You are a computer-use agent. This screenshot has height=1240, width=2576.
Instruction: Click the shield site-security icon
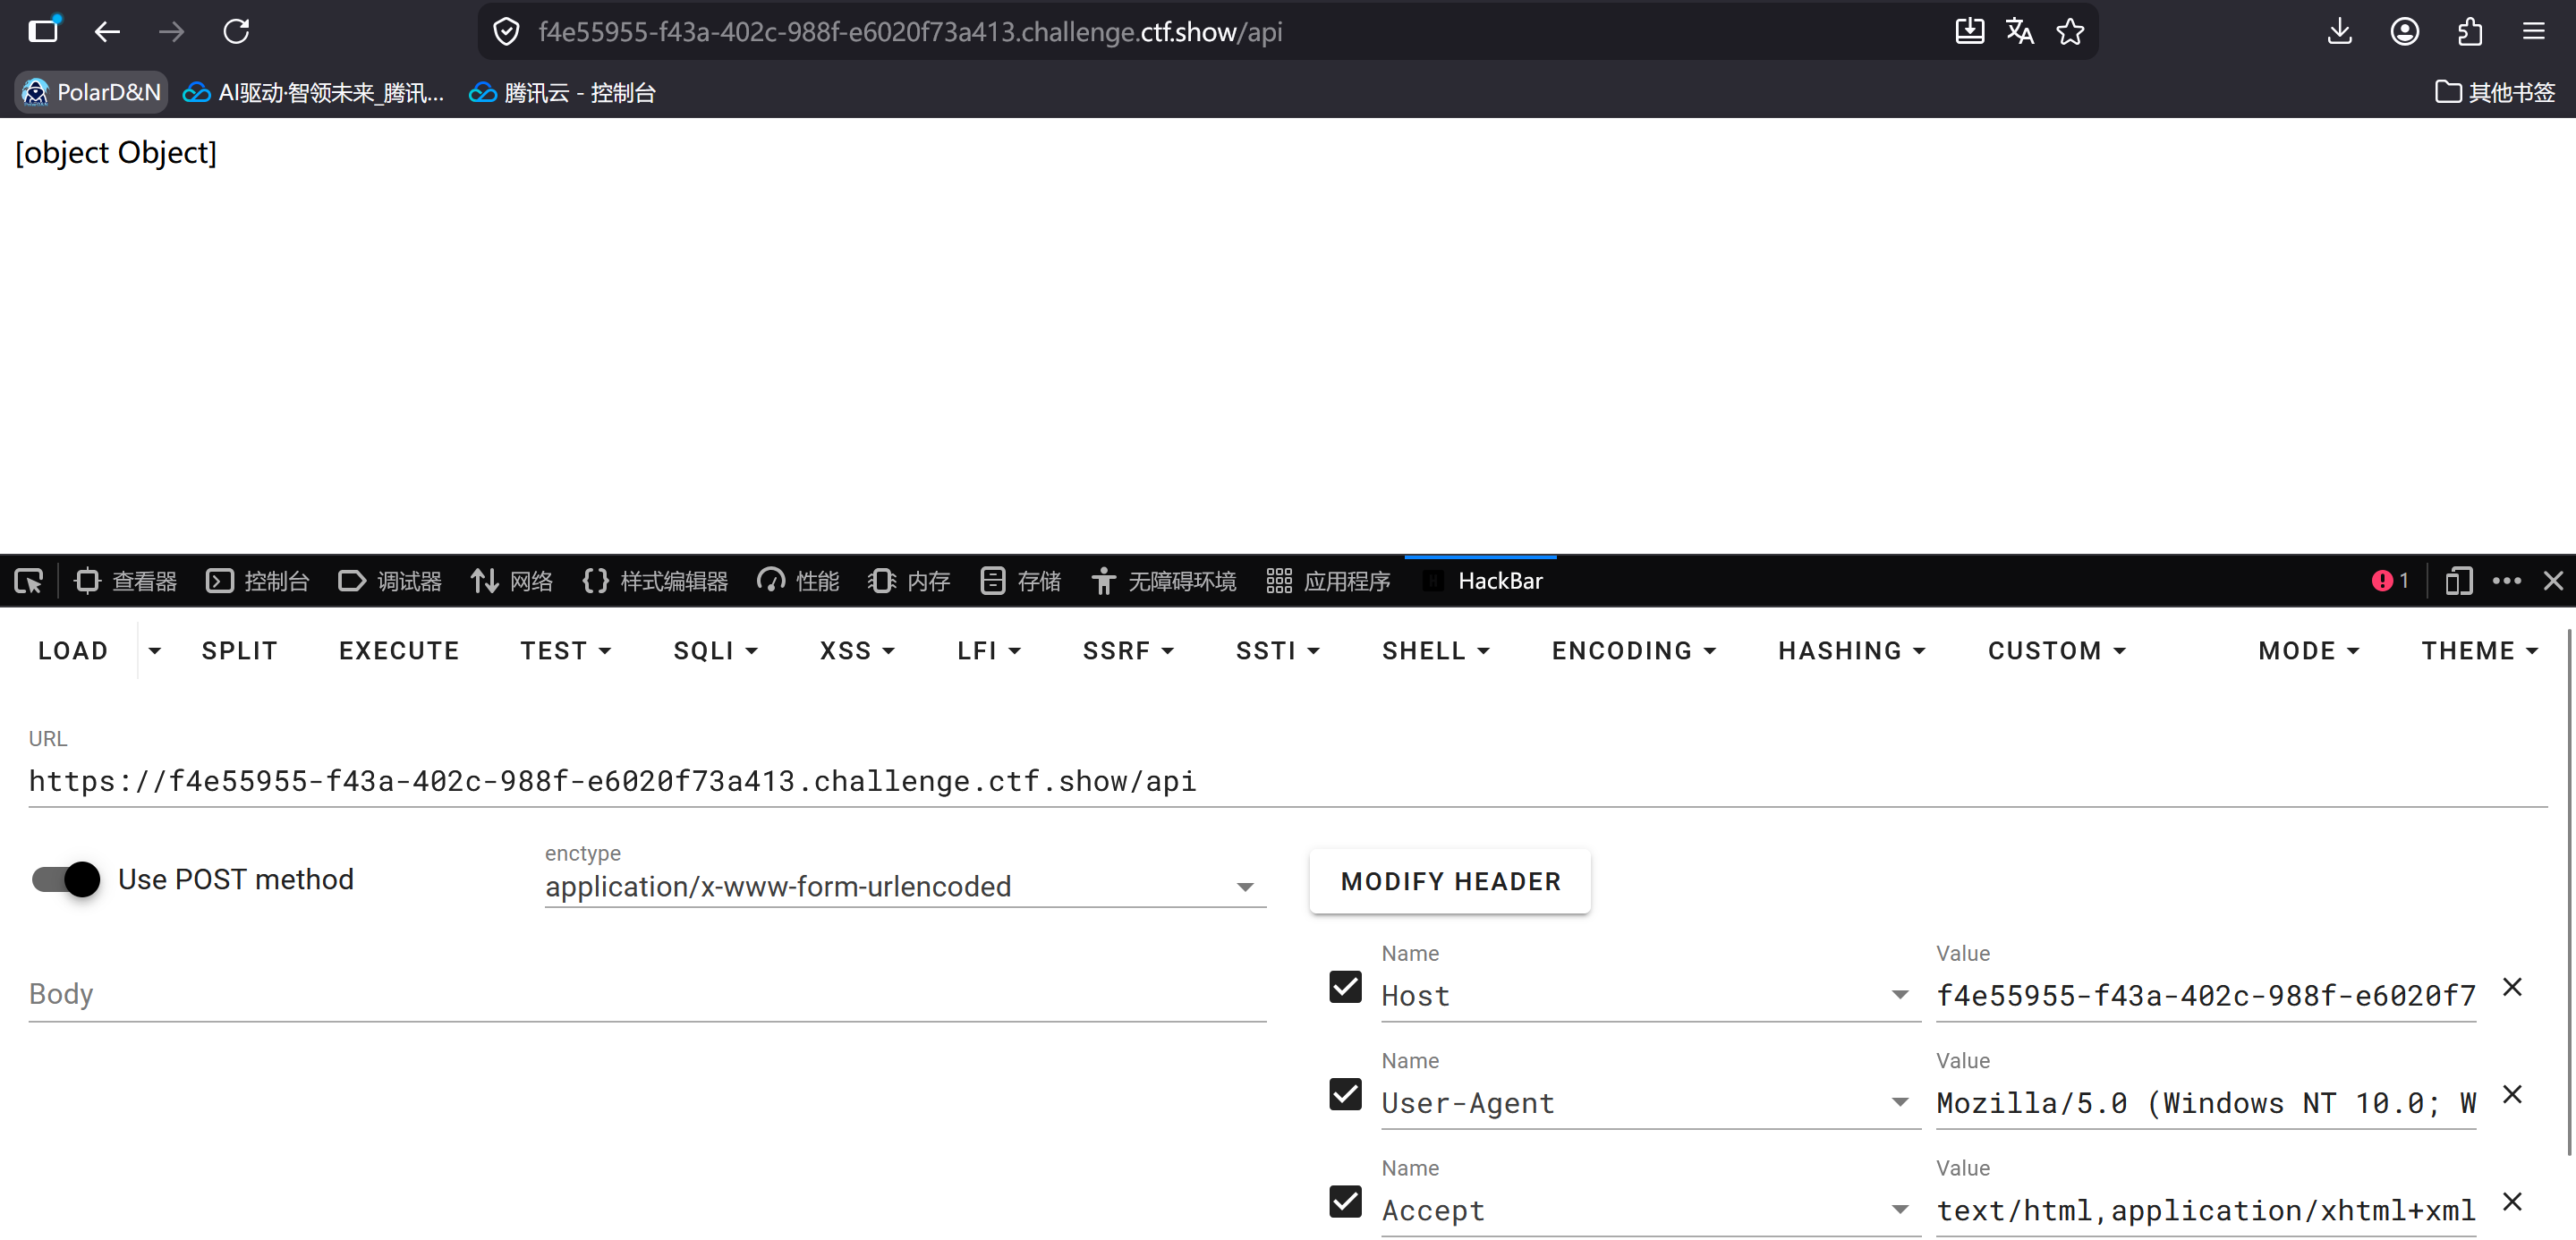pyautogui.click(x=507, y=32)
